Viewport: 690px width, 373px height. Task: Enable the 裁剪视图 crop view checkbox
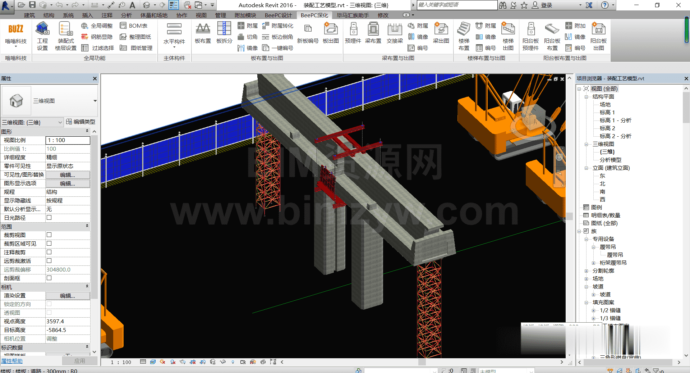(x=49, y=235)
